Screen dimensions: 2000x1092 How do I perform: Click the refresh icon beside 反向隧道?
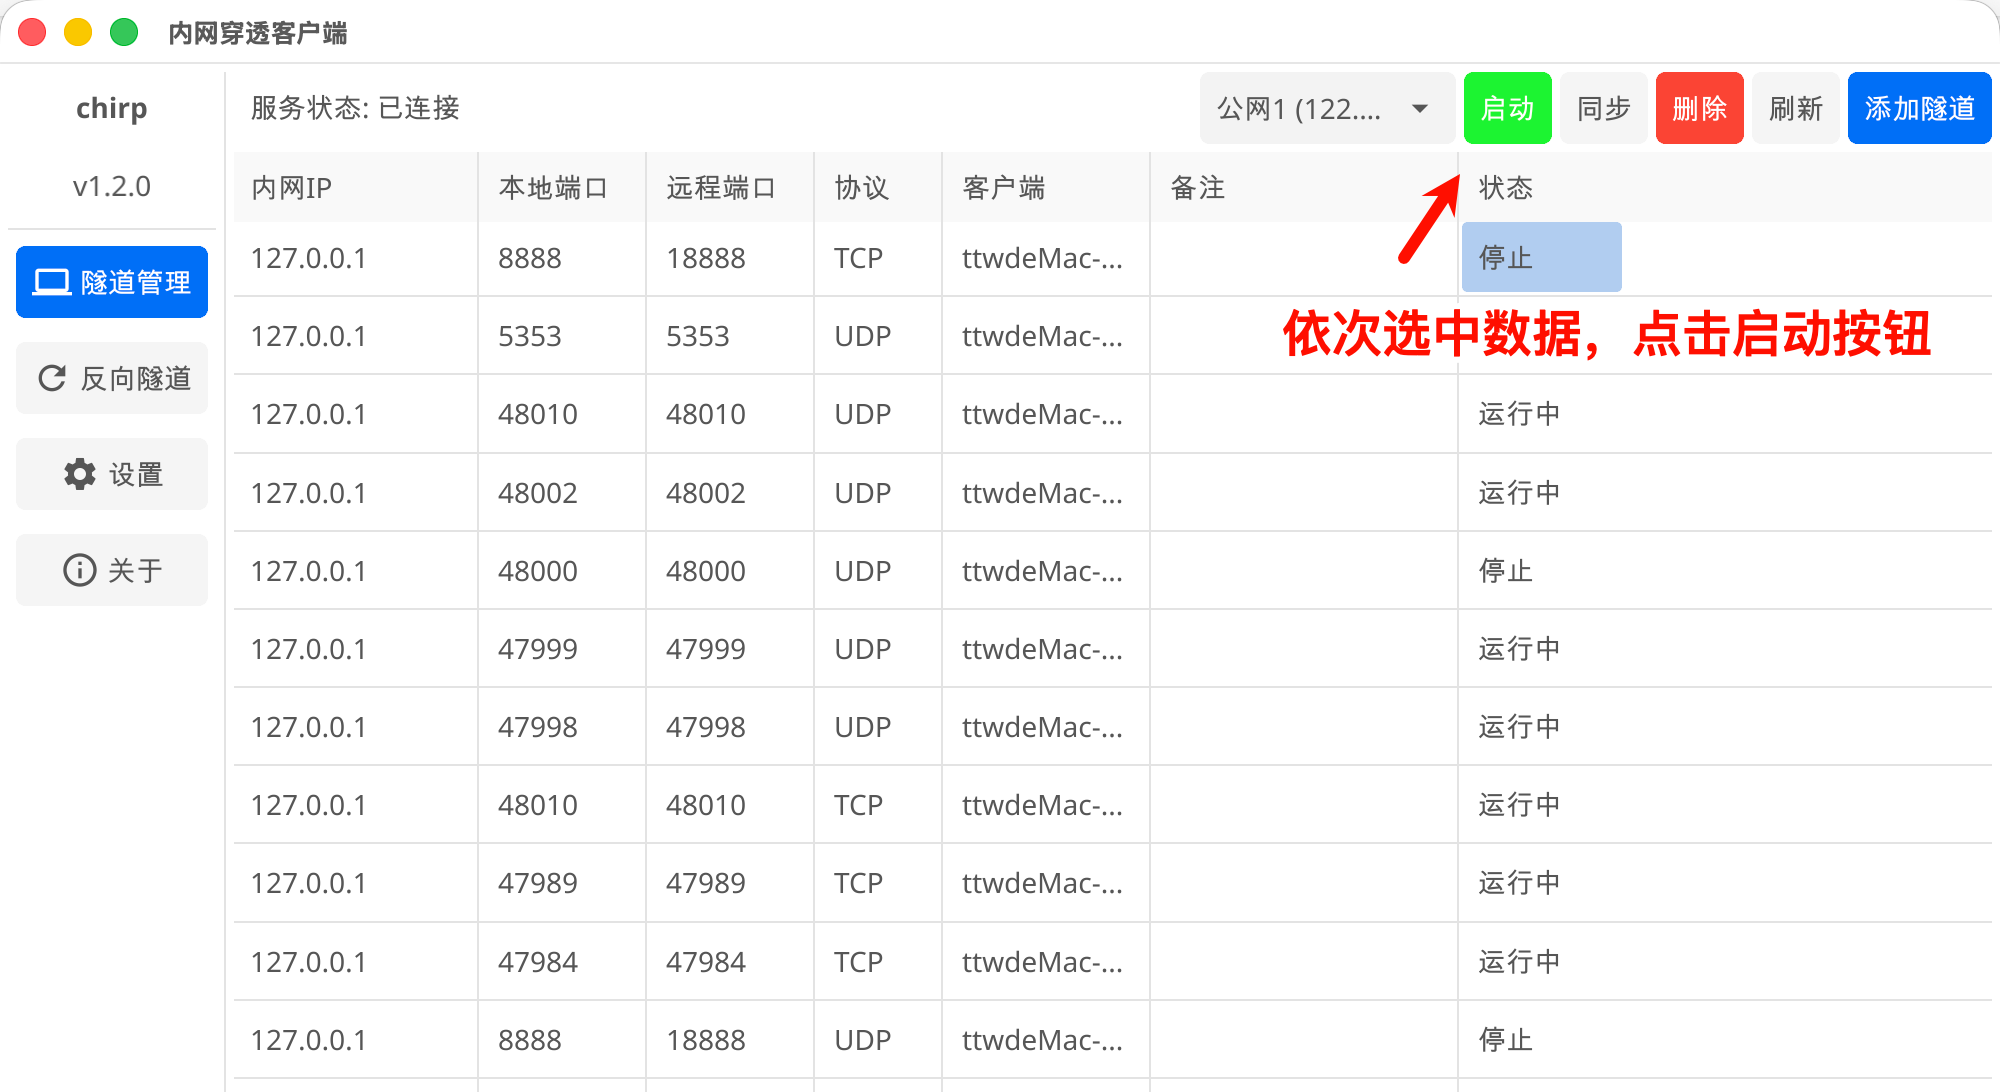coord(52,378)
